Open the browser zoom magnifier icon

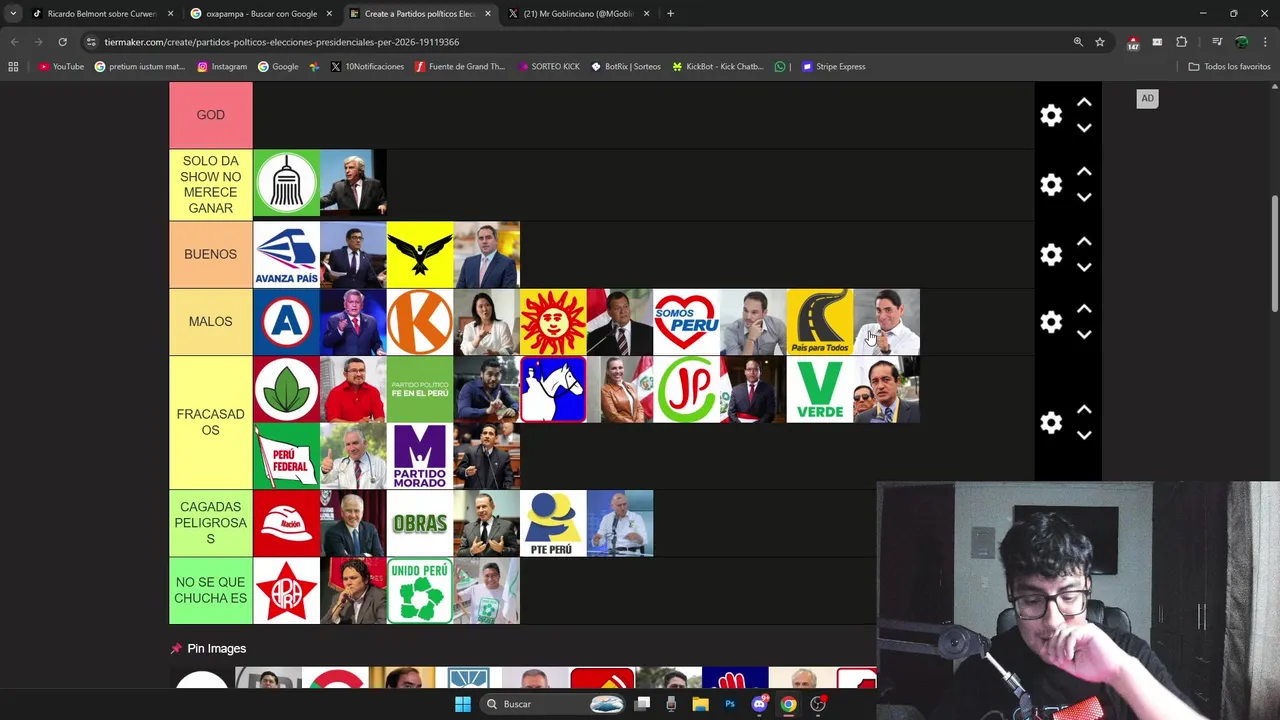click(1078, 42)
